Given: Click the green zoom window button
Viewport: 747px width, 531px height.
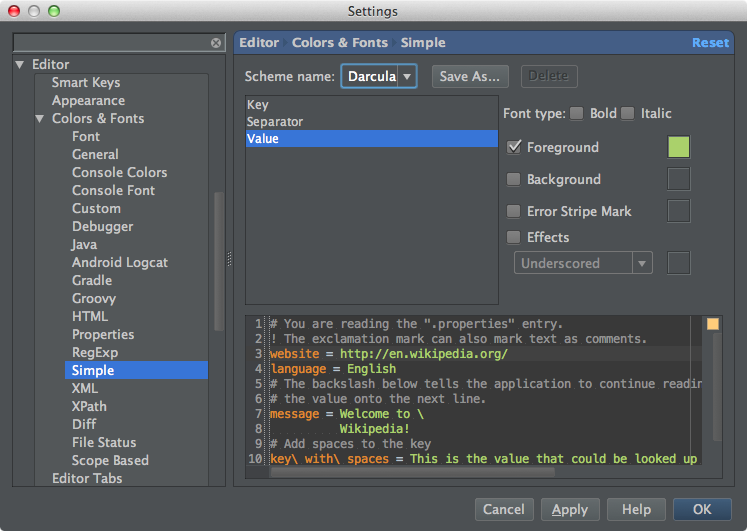Looking at the screenshot, I should pyautogui.click(x=54, y=11).
